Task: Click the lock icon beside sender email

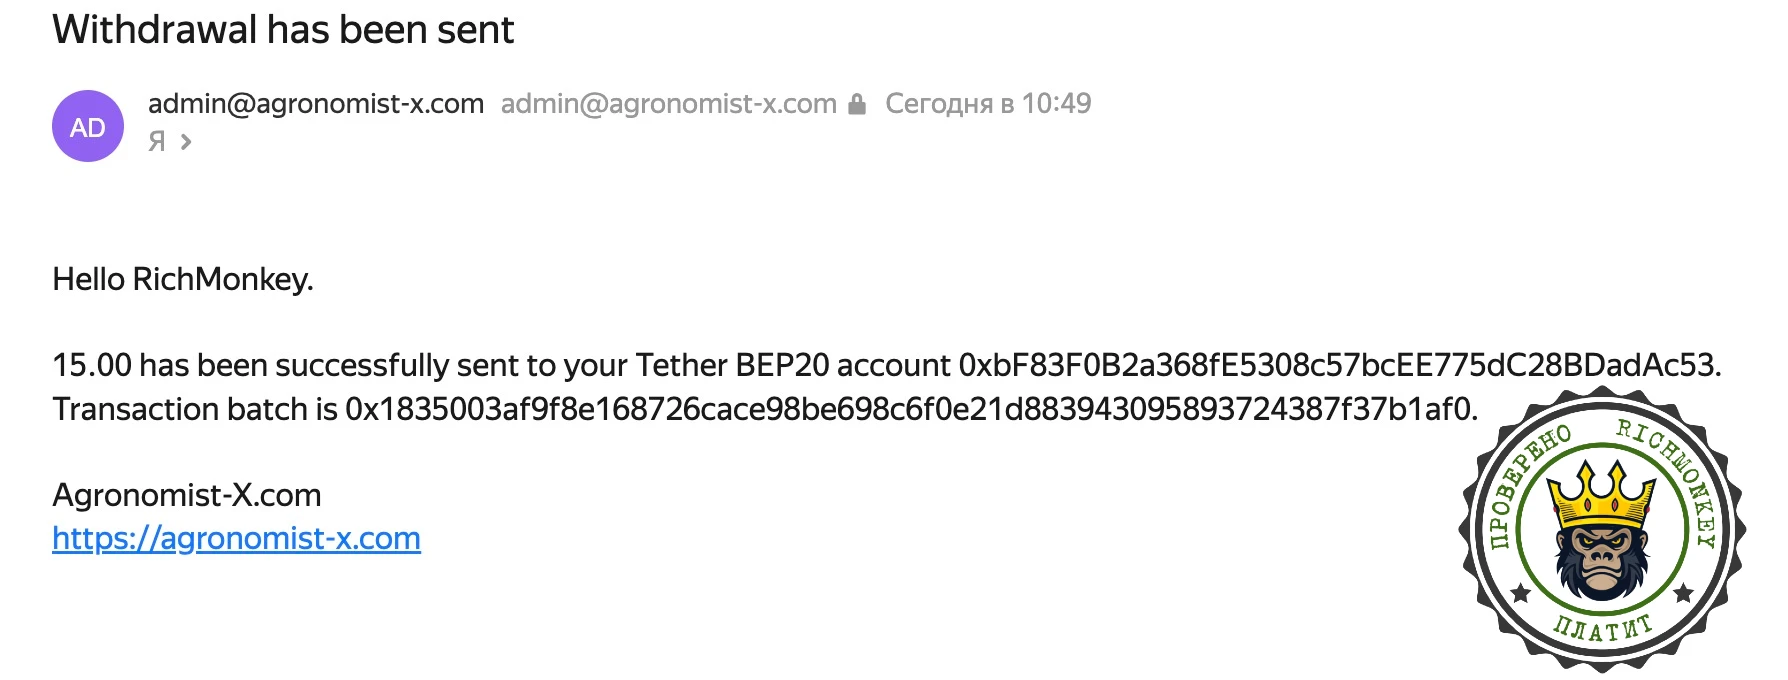Action: click(857, 104)
